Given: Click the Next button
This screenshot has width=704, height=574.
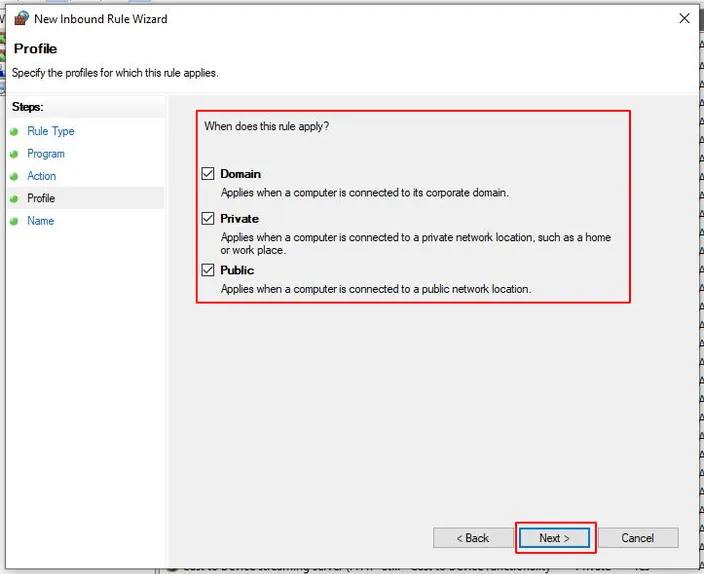Looking at the screenshot, I should coord(554,538).
